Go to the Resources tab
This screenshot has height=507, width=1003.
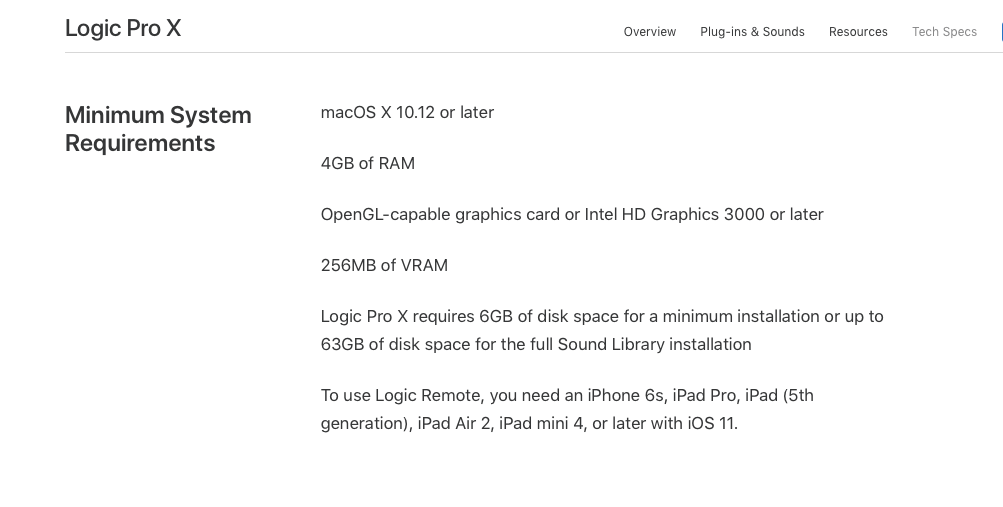point(858,32)
